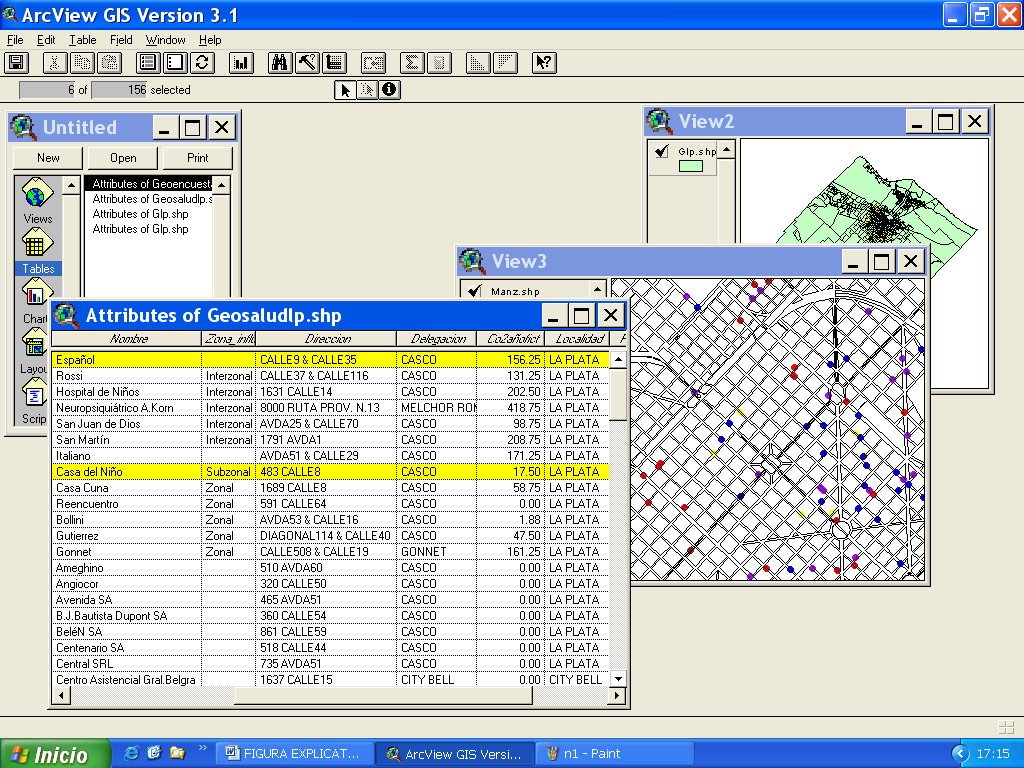Click Internet Explorer quick launch icon

point(131,753)
